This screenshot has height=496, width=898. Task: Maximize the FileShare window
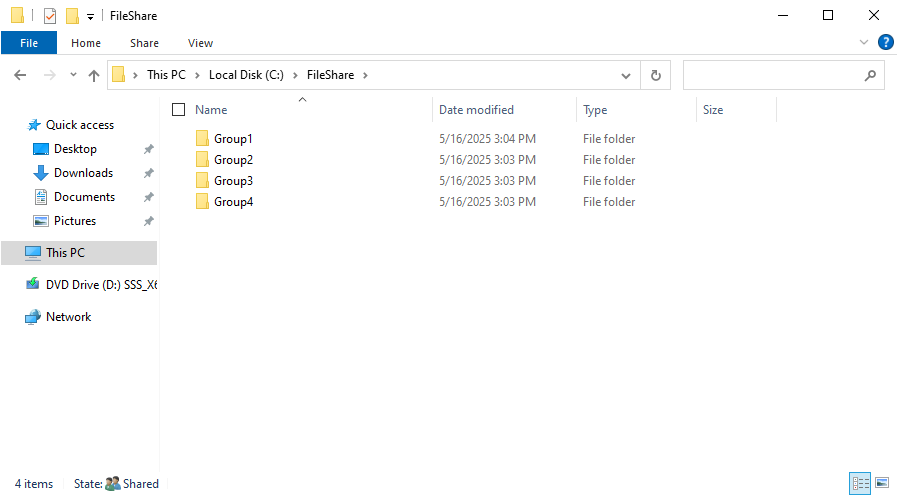click(828, 15)
